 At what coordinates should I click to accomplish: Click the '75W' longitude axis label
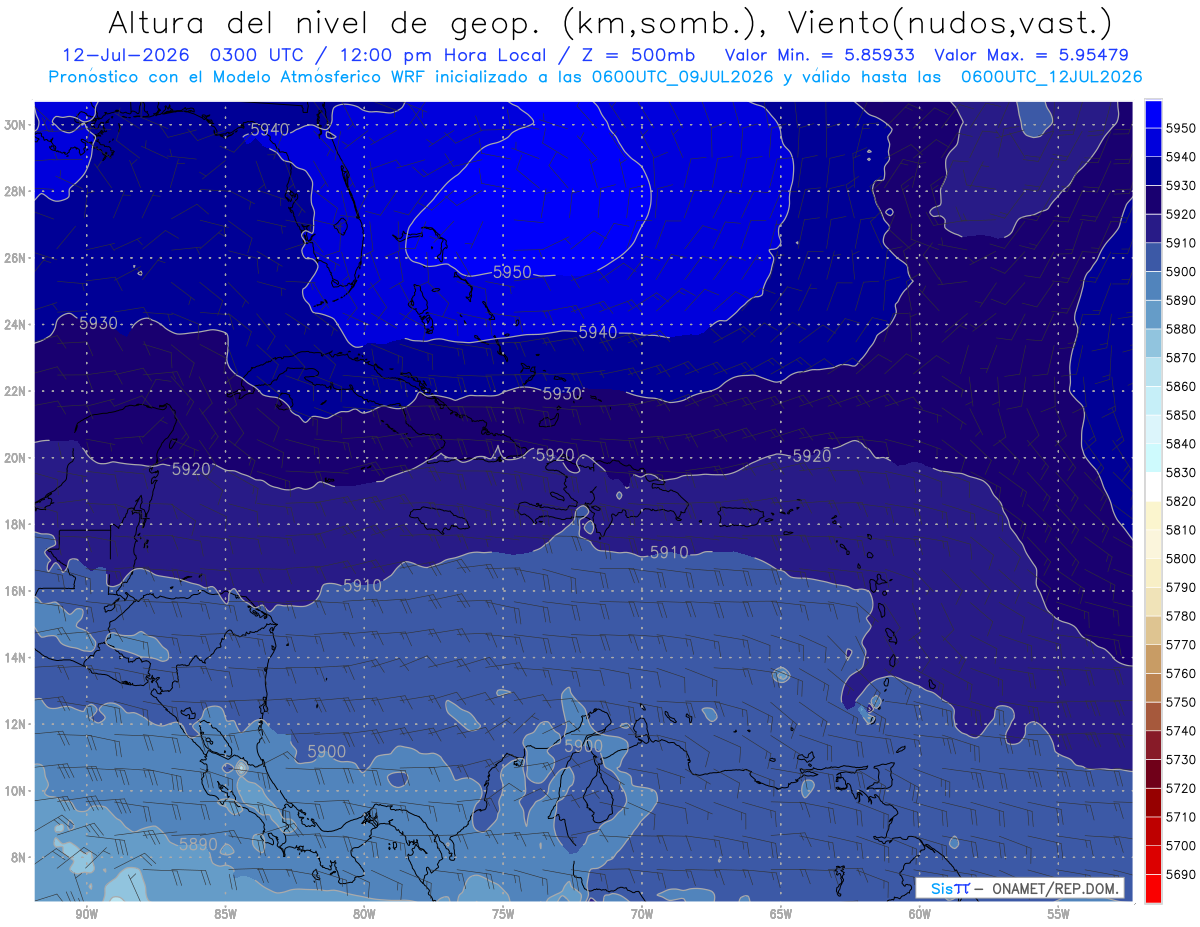[x=503, y=914]
